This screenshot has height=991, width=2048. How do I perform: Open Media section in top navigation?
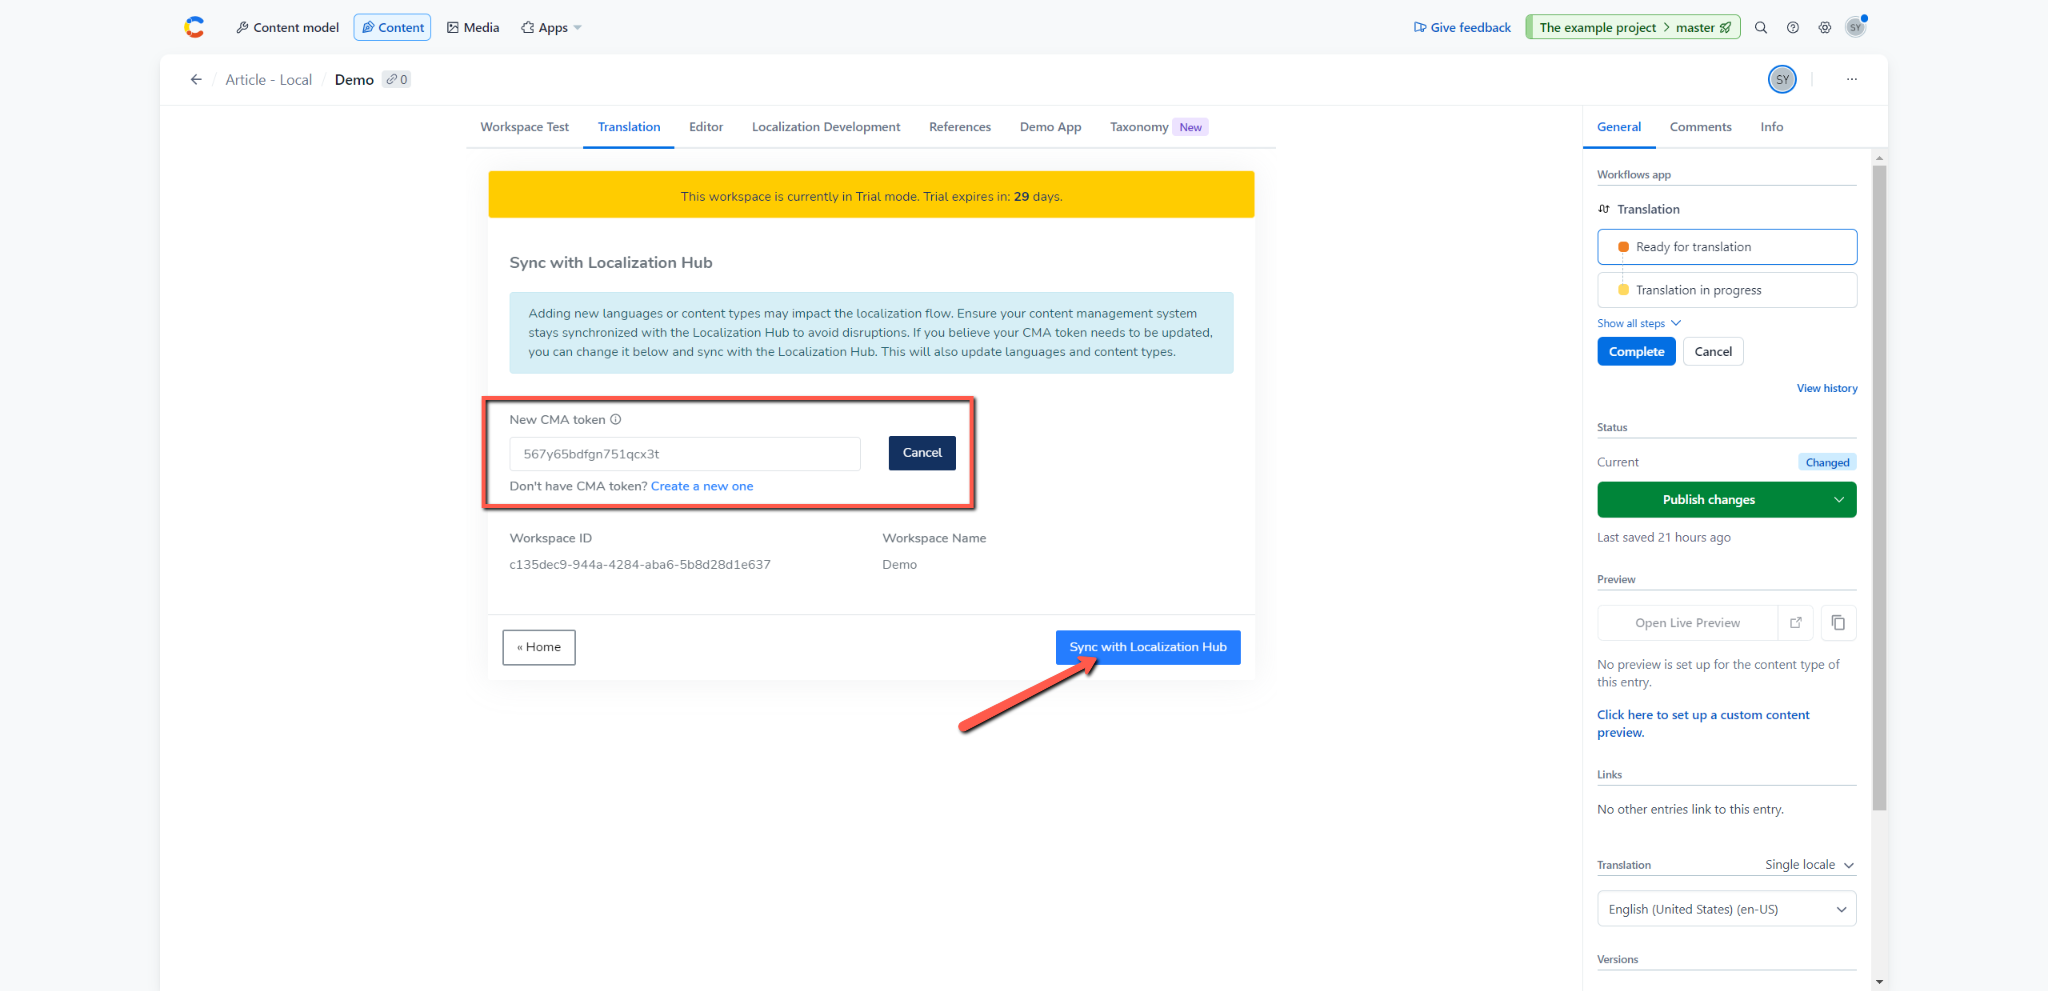tap(473, 28)
